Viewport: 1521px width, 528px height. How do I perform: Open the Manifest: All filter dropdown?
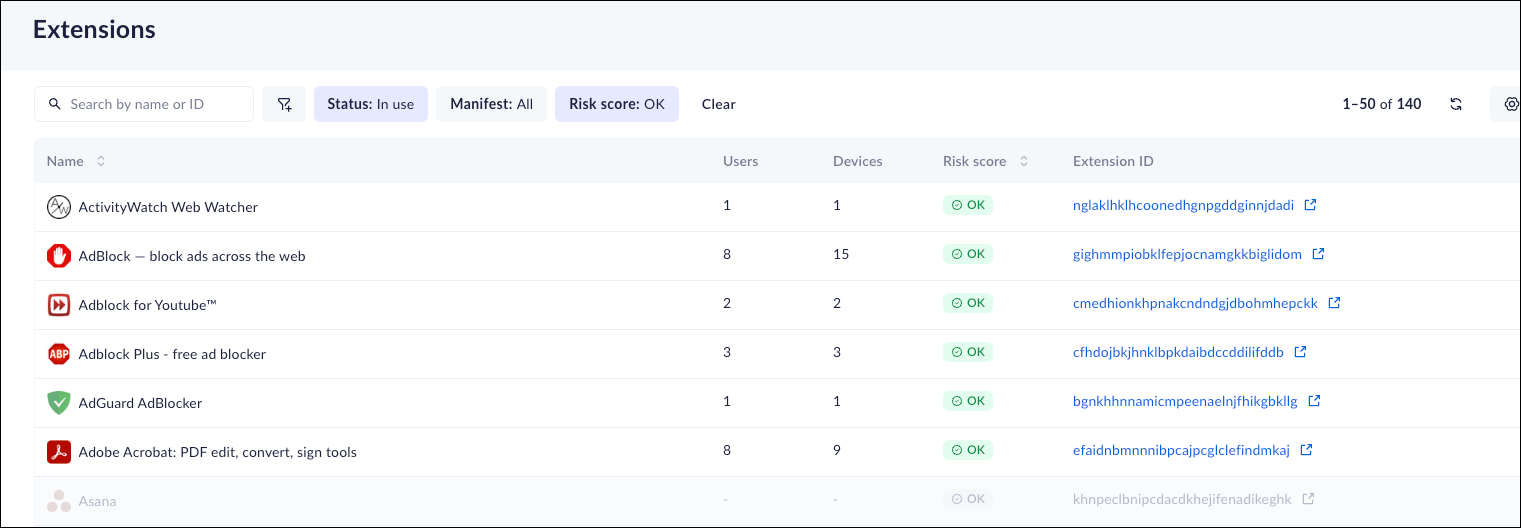[x=491, y=104]
